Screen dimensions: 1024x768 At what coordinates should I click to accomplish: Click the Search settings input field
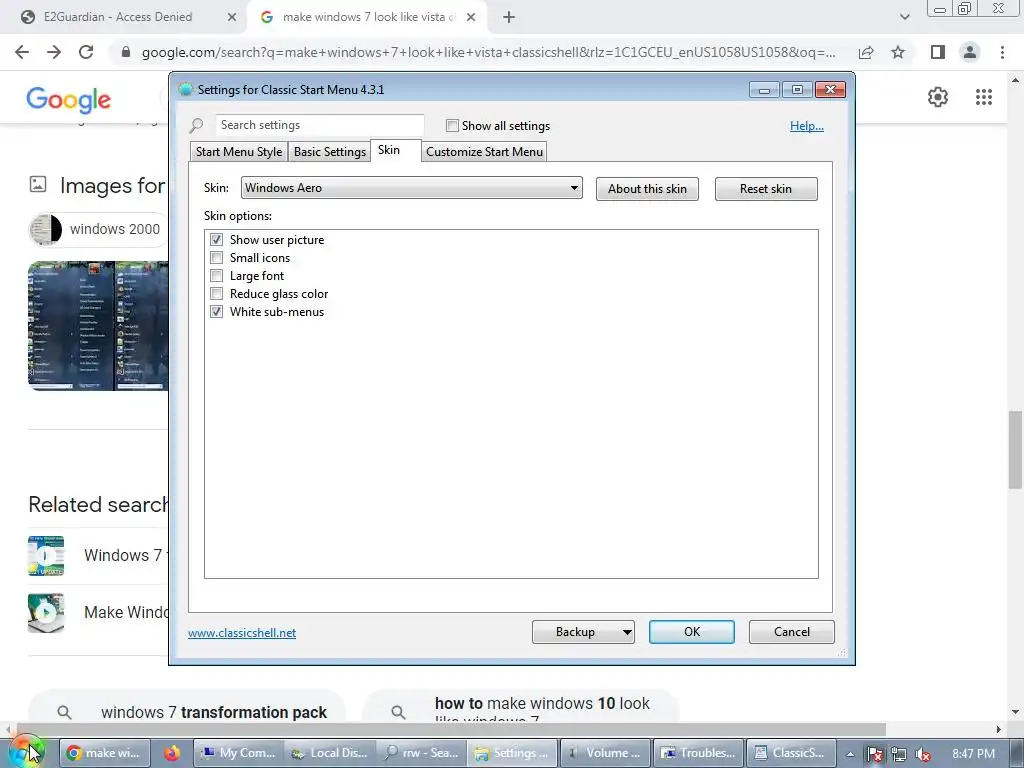point(319,125)
